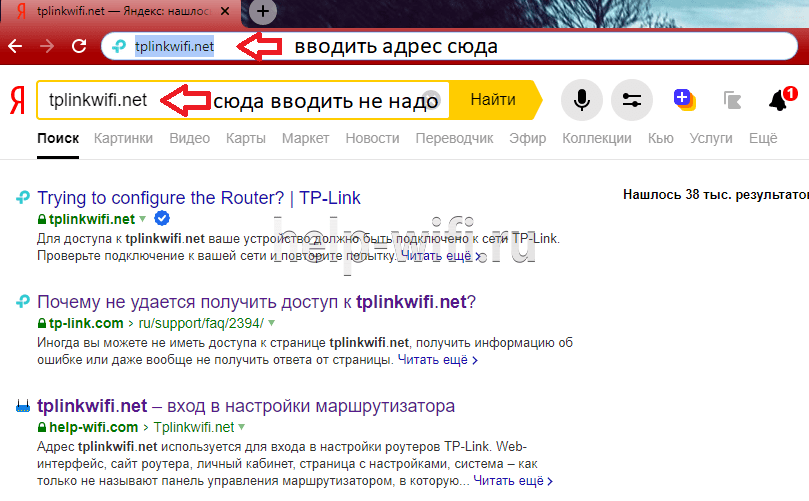Select the Поиск tab
The image size is (809, 501).
click(x=58, y=138)
